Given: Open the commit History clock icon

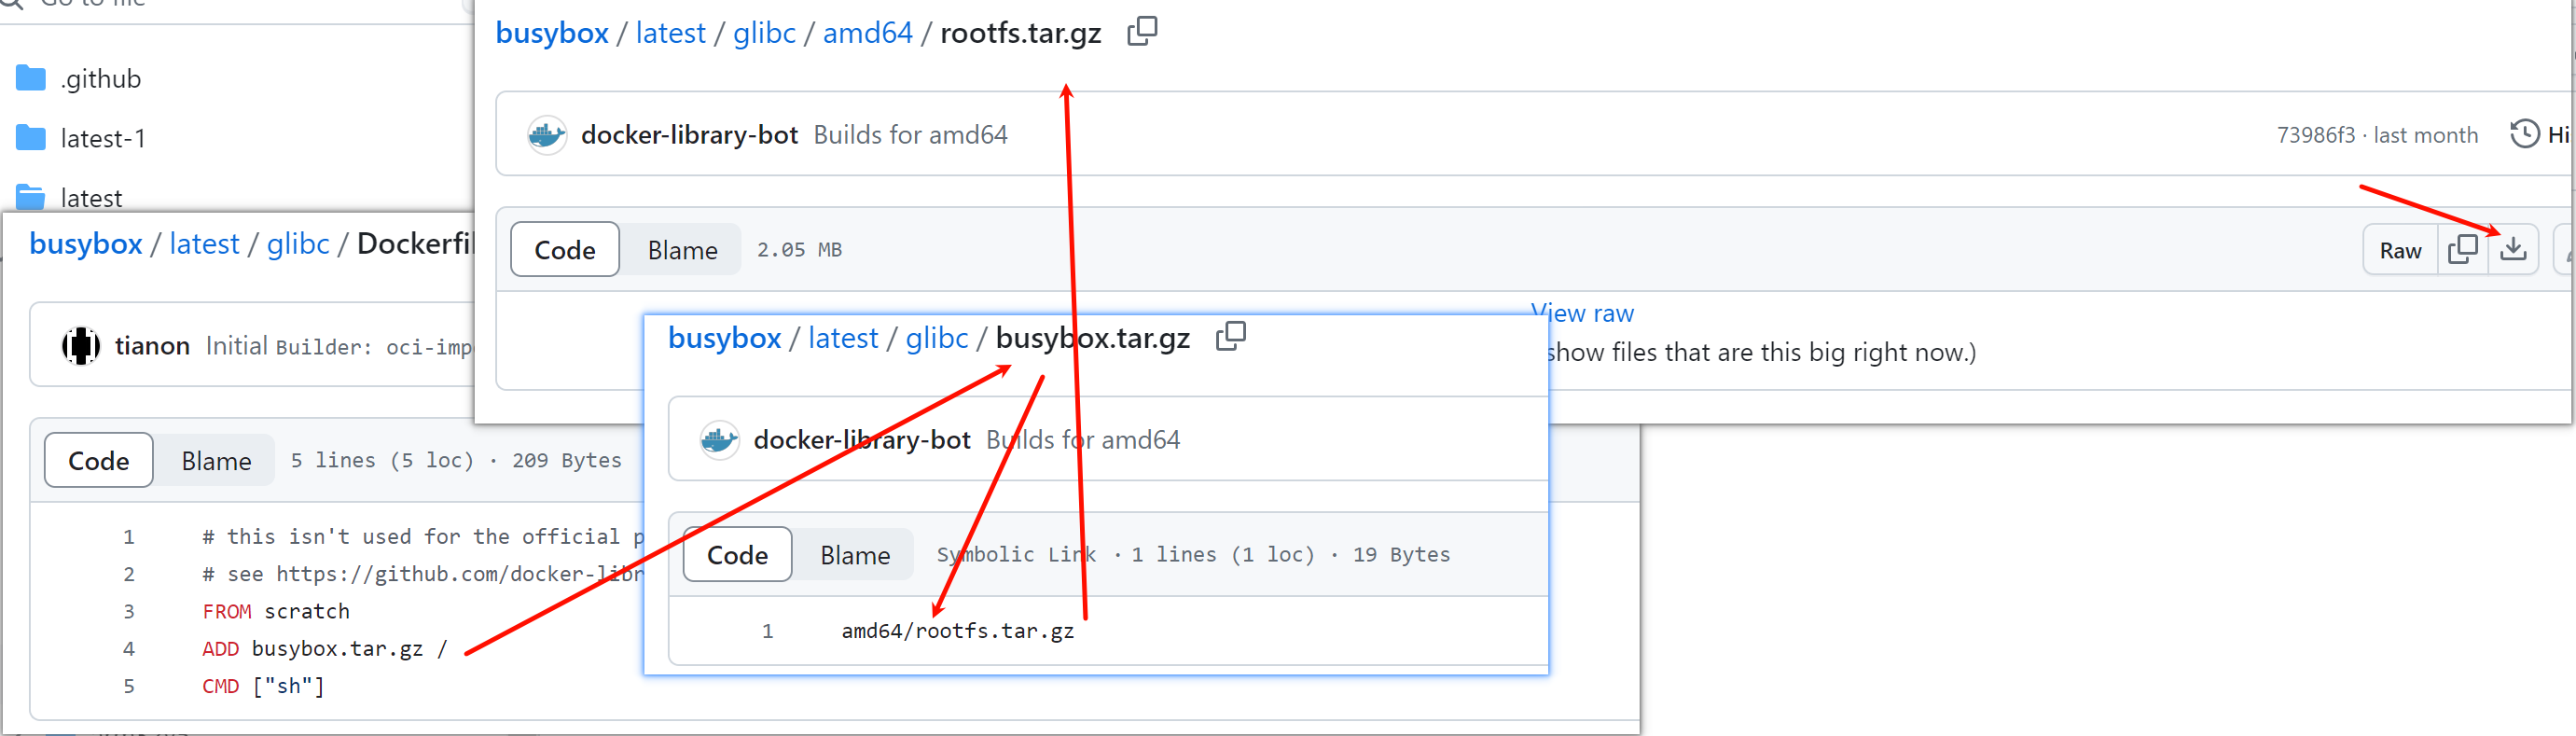Looking at the screenshot, I should pyautogui.click(x=2524, y=134).
